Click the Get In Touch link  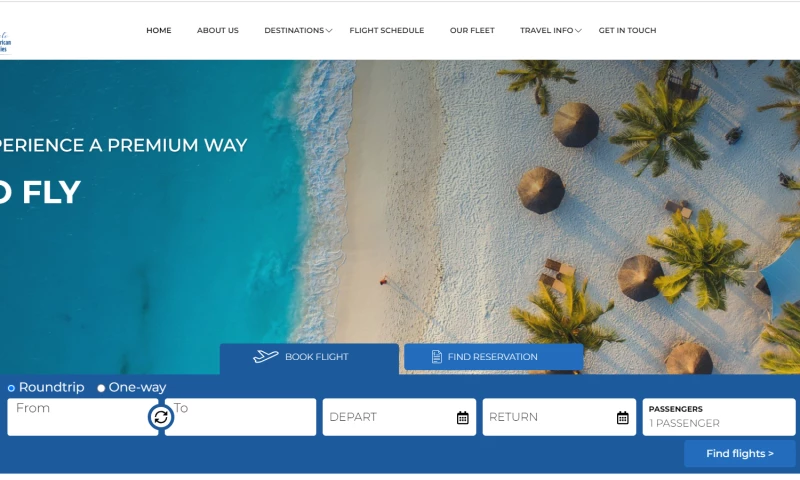point(627,31)
